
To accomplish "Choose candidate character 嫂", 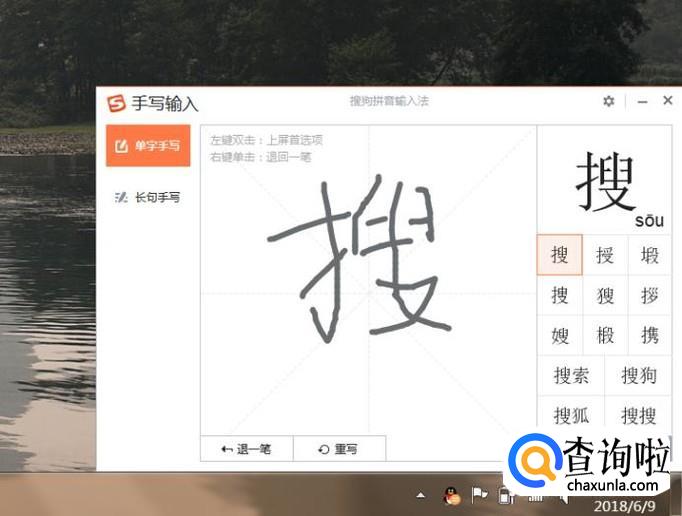I will [559, 335].
